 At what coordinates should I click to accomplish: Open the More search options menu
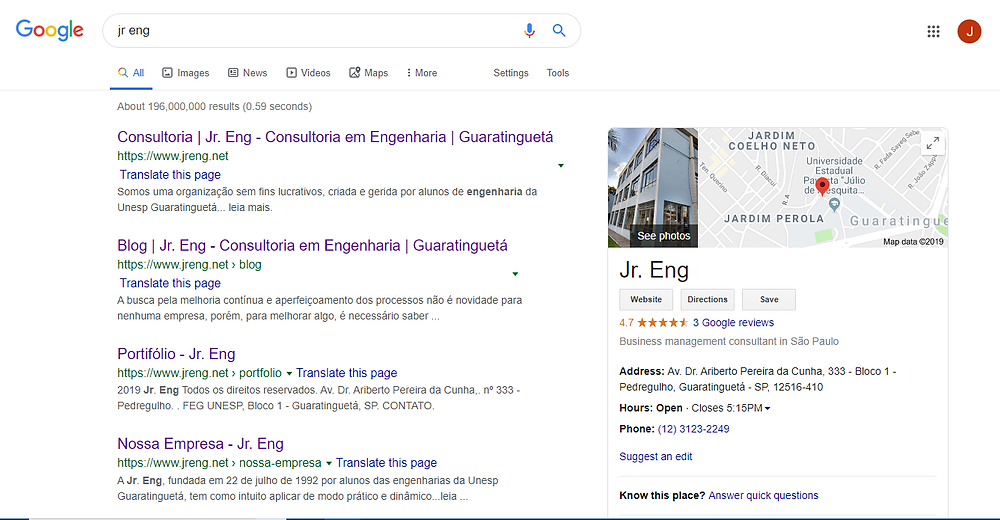coord(422,73)
